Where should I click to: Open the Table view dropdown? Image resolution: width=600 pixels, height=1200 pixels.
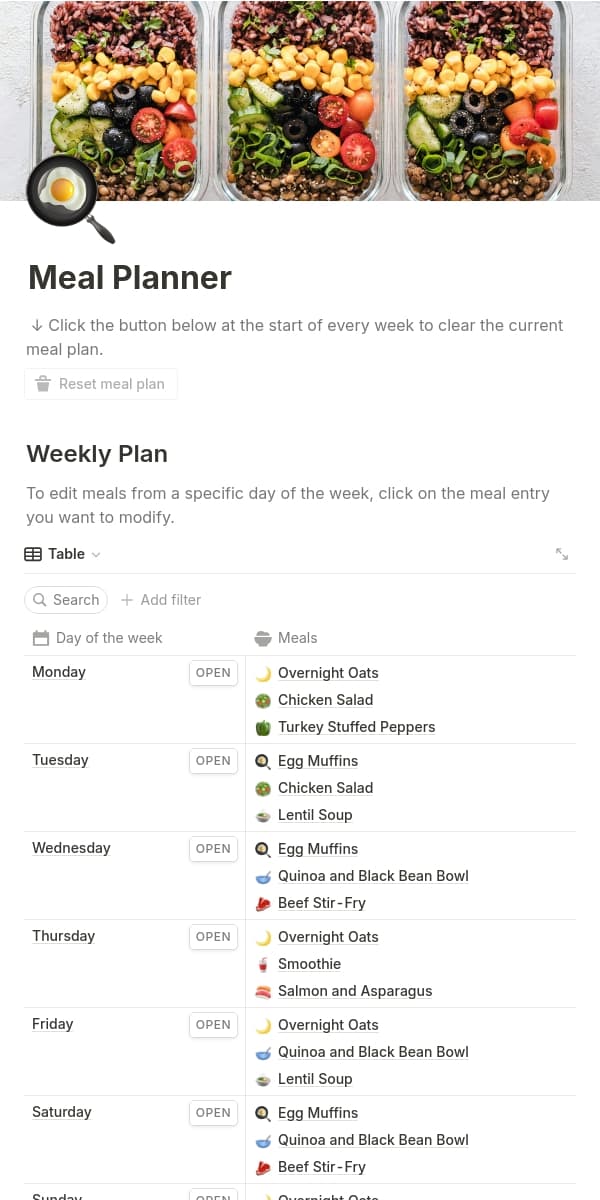(63, 554)
